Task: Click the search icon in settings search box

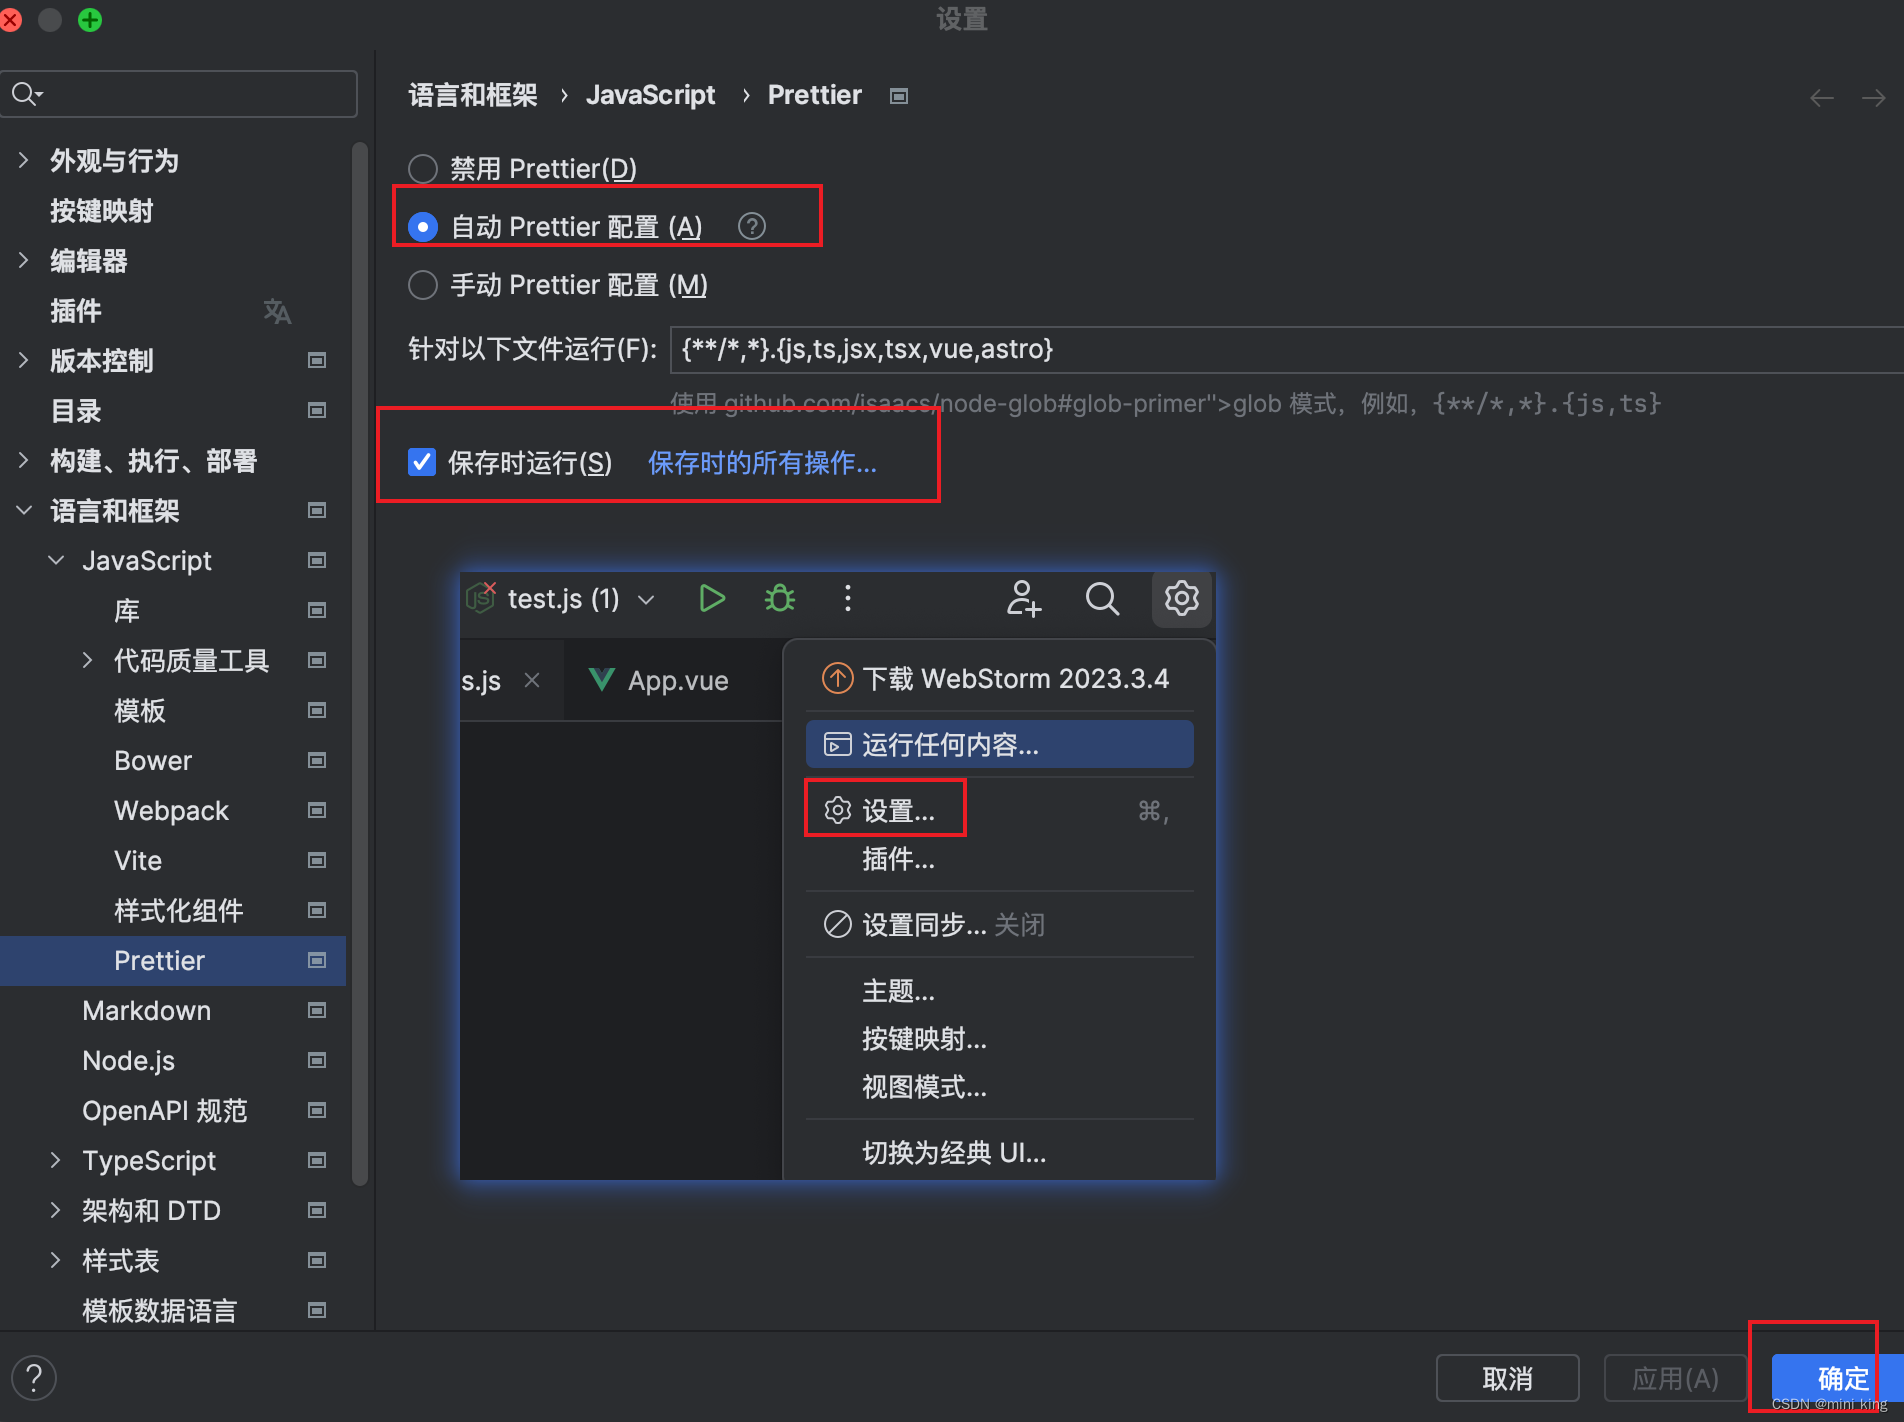Action: coord(26,94)
